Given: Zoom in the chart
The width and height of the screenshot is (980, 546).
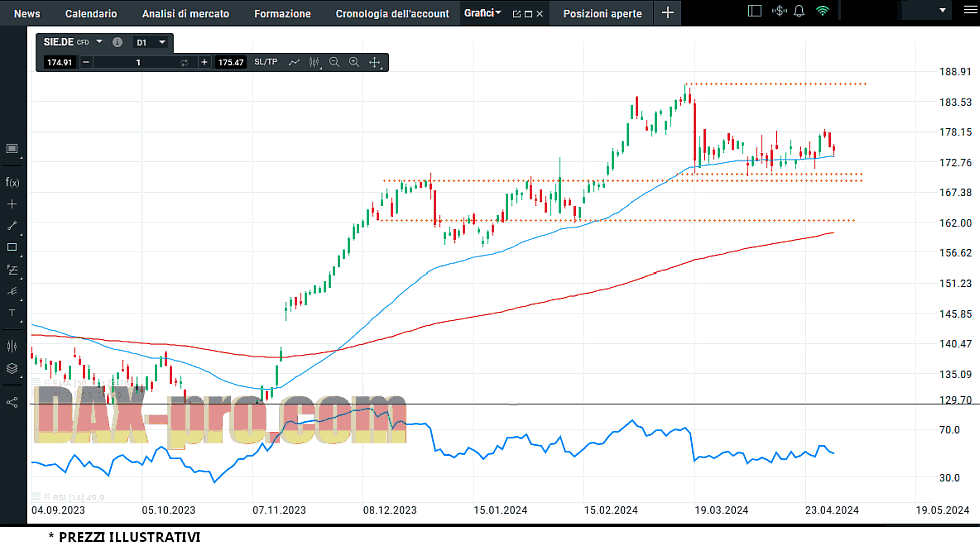Looking at the screenshot, I should tap(354, 62).
